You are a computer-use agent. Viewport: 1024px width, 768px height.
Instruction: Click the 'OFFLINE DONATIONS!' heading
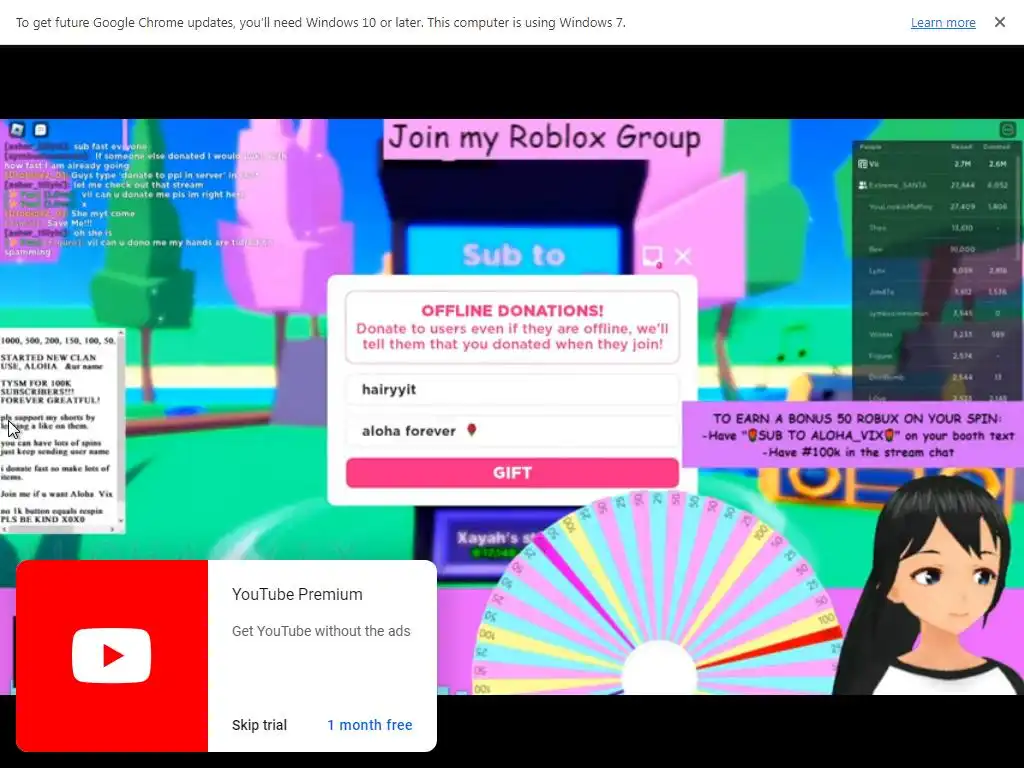(x=512, y=311)
